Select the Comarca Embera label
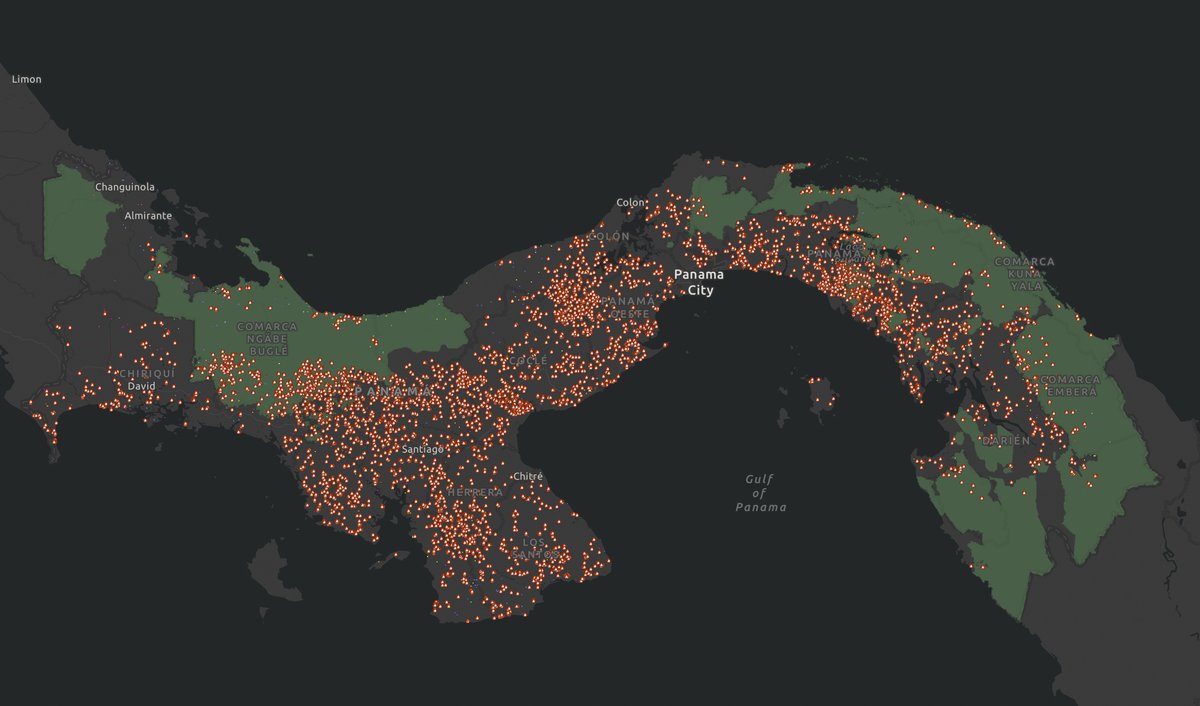The height and width of the screenshot is (706, 1200). (x=1070, y=385)
